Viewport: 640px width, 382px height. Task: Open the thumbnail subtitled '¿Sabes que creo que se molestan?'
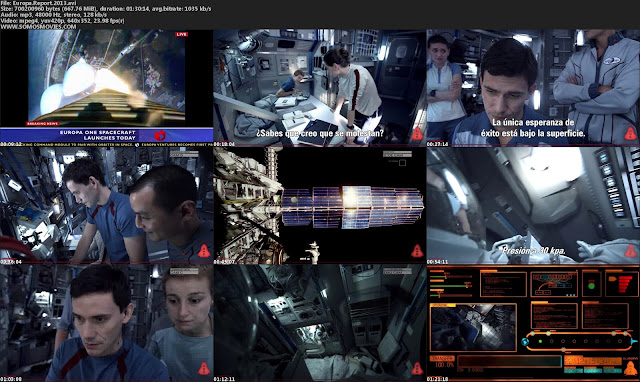(320, 88)
